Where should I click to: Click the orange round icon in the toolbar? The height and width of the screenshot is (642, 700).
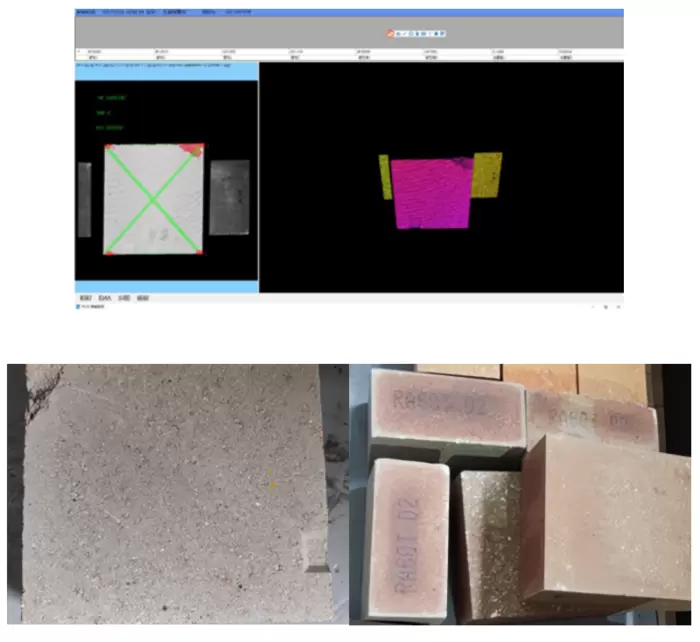390,33
